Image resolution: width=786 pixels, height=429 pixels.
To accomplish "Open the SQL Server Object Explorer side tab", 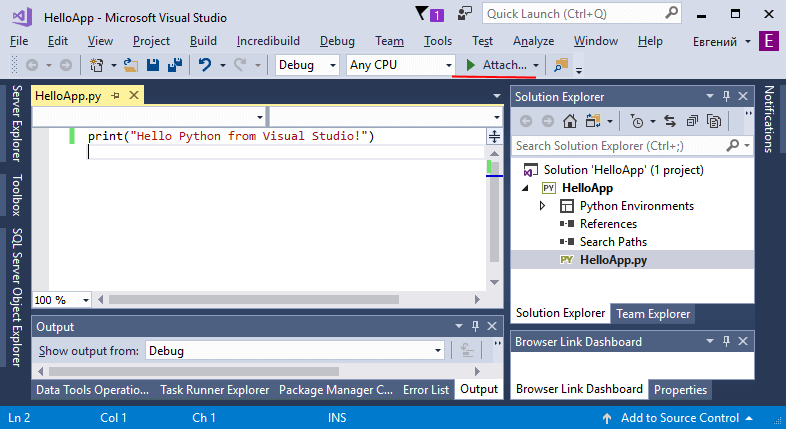I will [17, 297].
